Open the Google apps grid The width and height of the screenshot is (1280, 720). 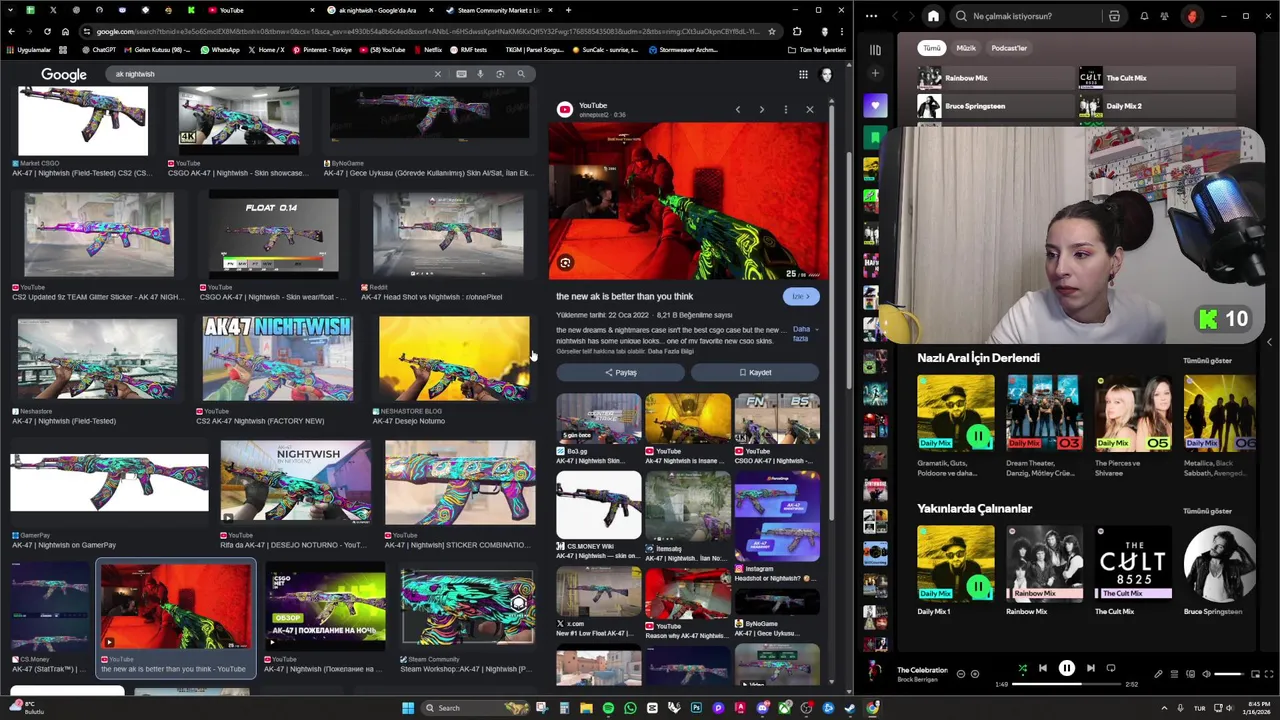(803, 74)
